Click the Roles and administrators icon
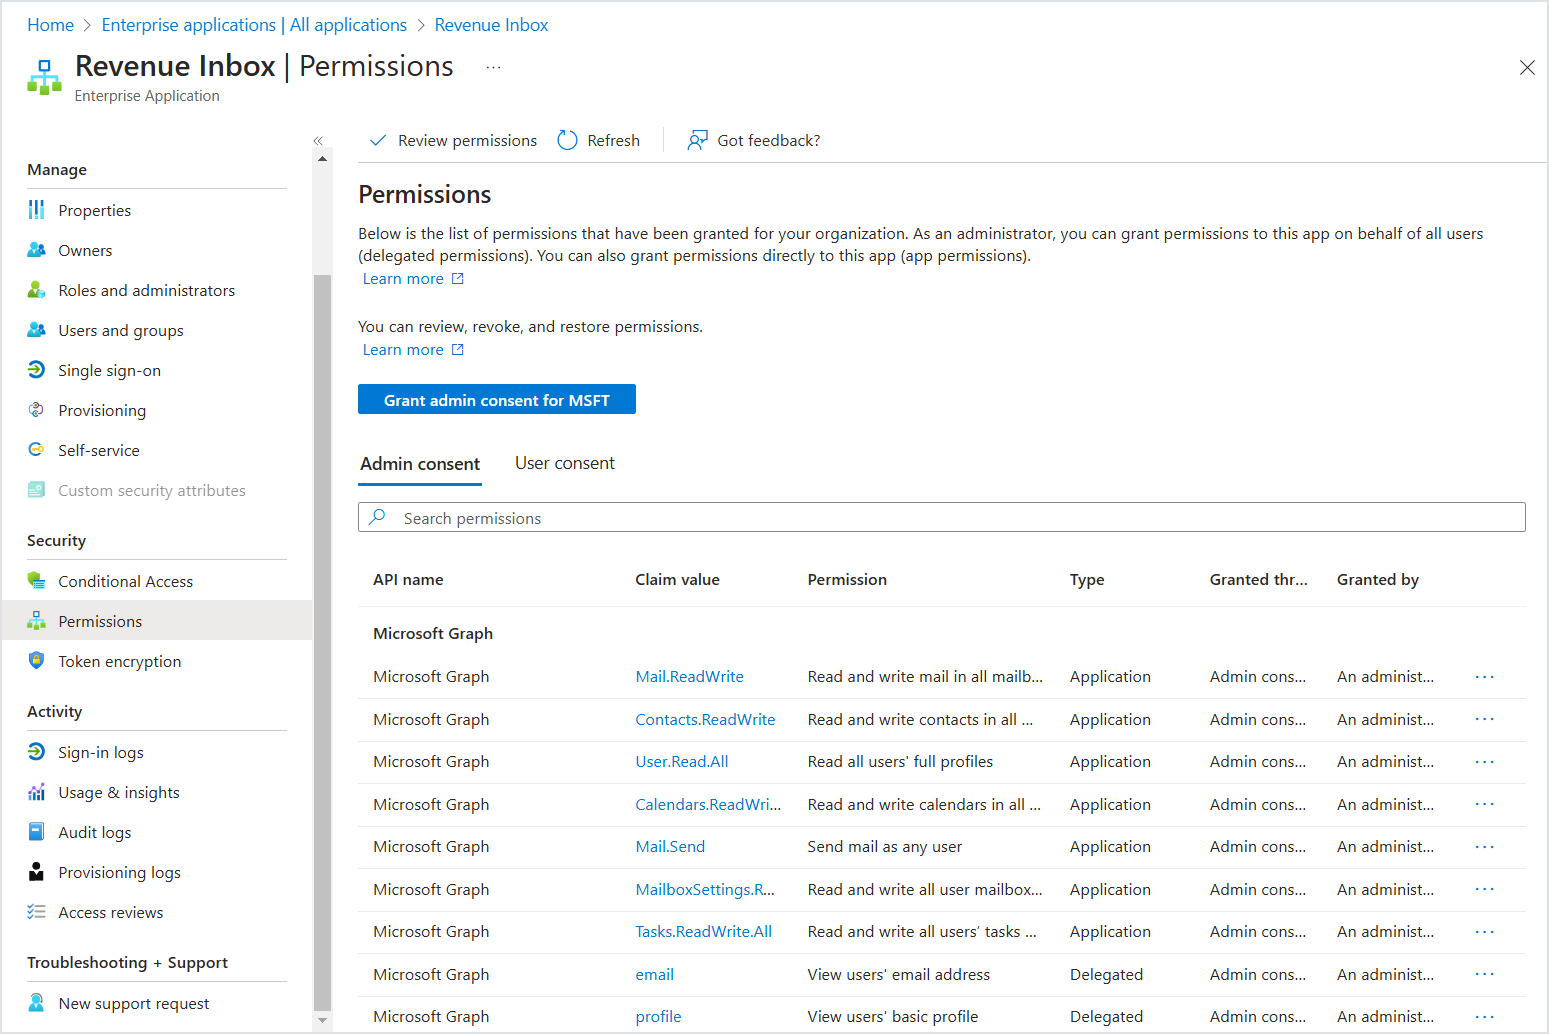 (37, 290)
